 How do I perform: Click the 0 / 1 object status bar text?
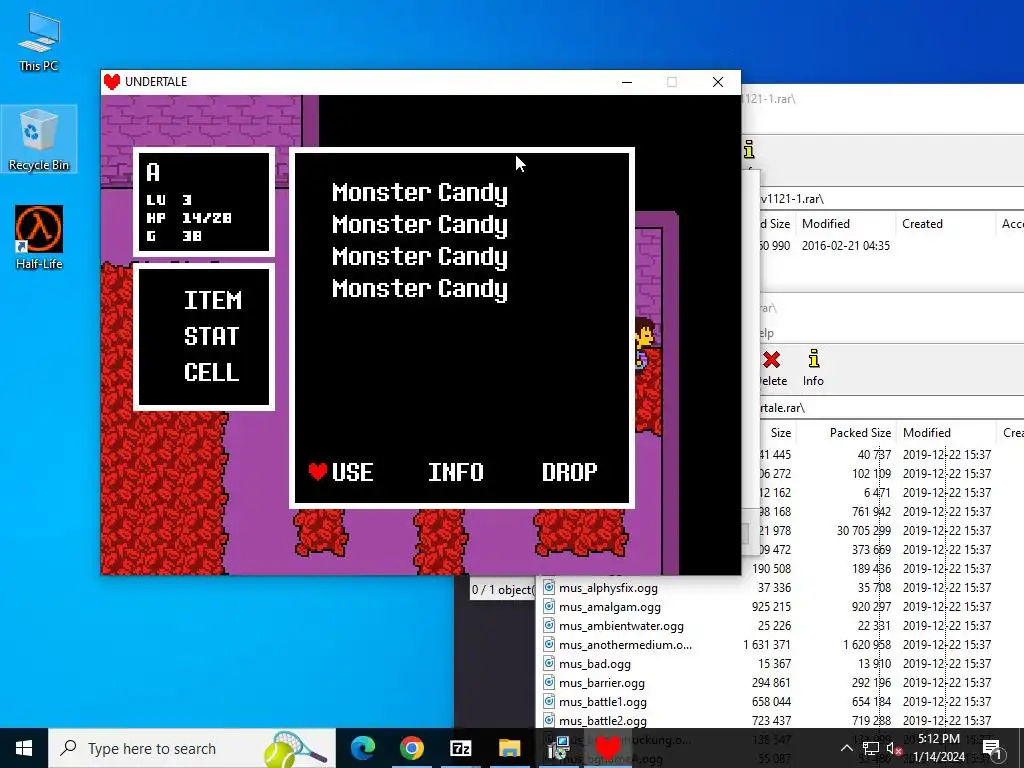pos(502,590)
